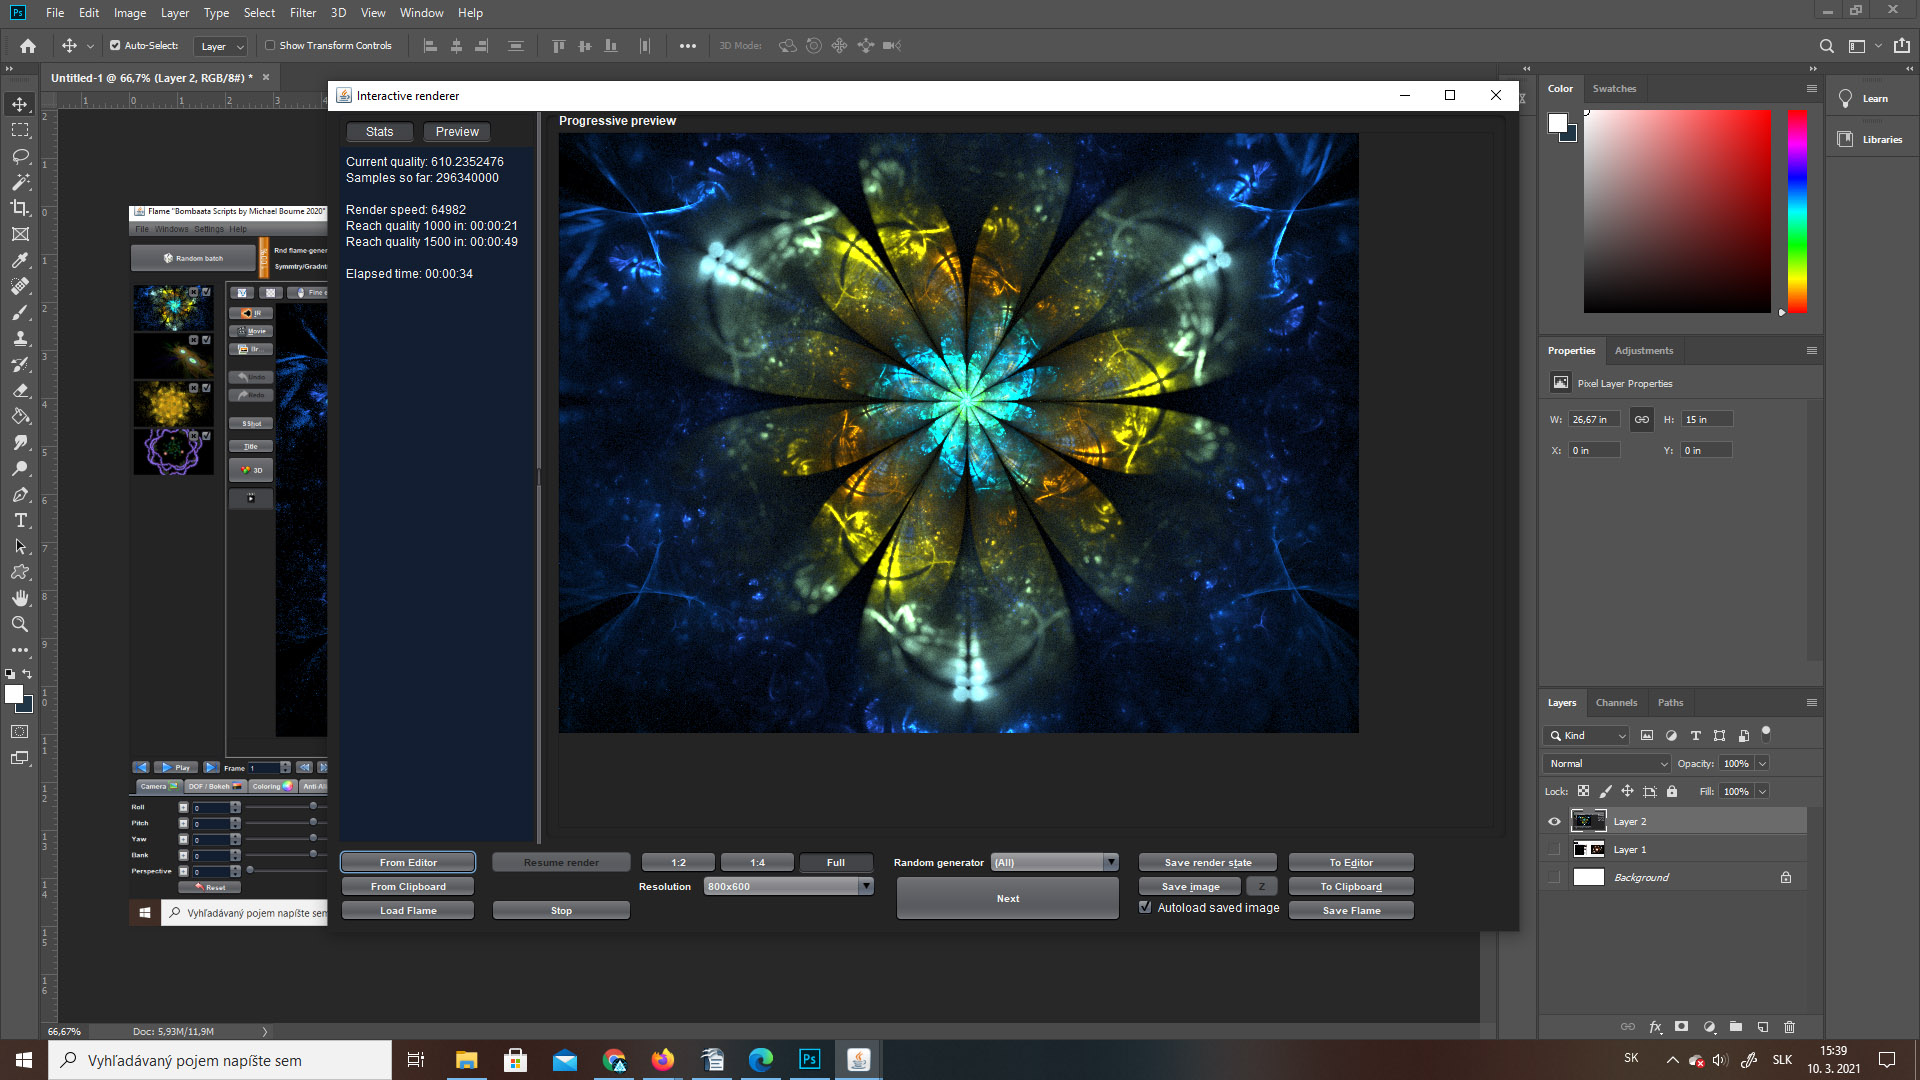Open the Fill dropdown arrow
The width and height of the screenshot is (1920, 1080).
[x=1762, y=792]
